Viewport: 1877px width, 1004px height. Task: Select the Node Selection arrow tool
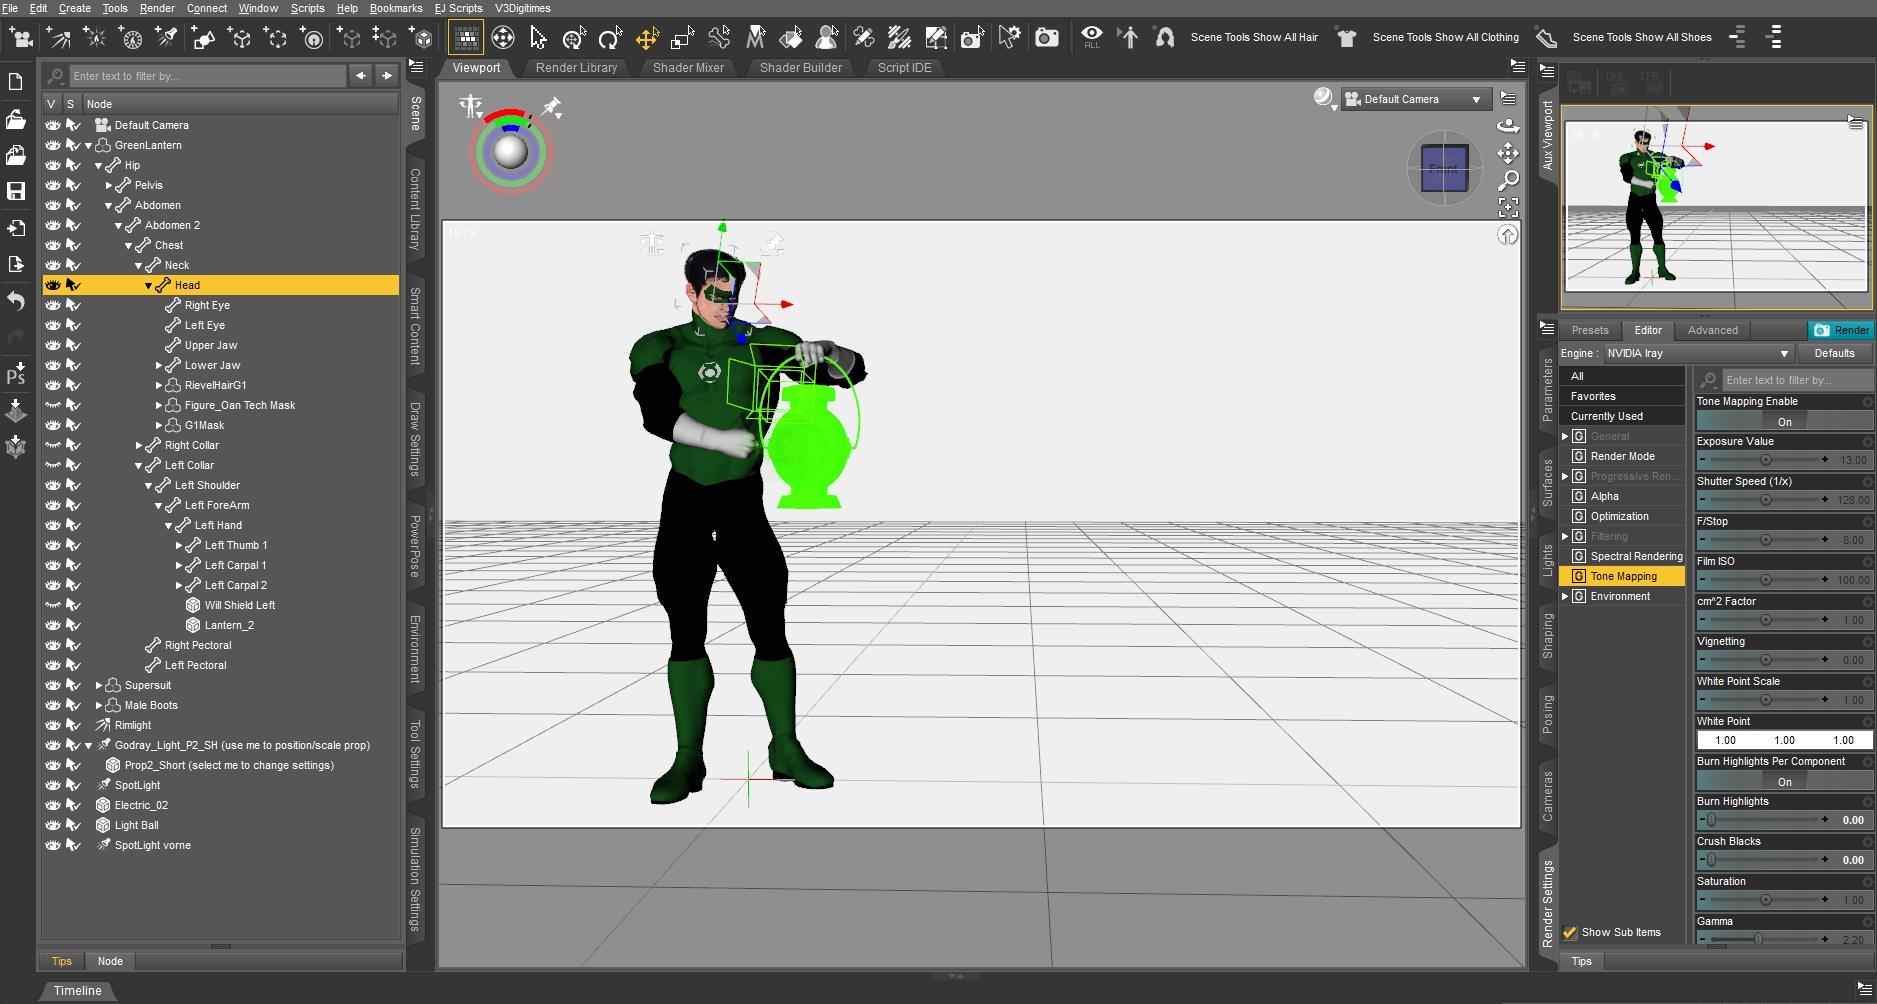coord(538,38)
